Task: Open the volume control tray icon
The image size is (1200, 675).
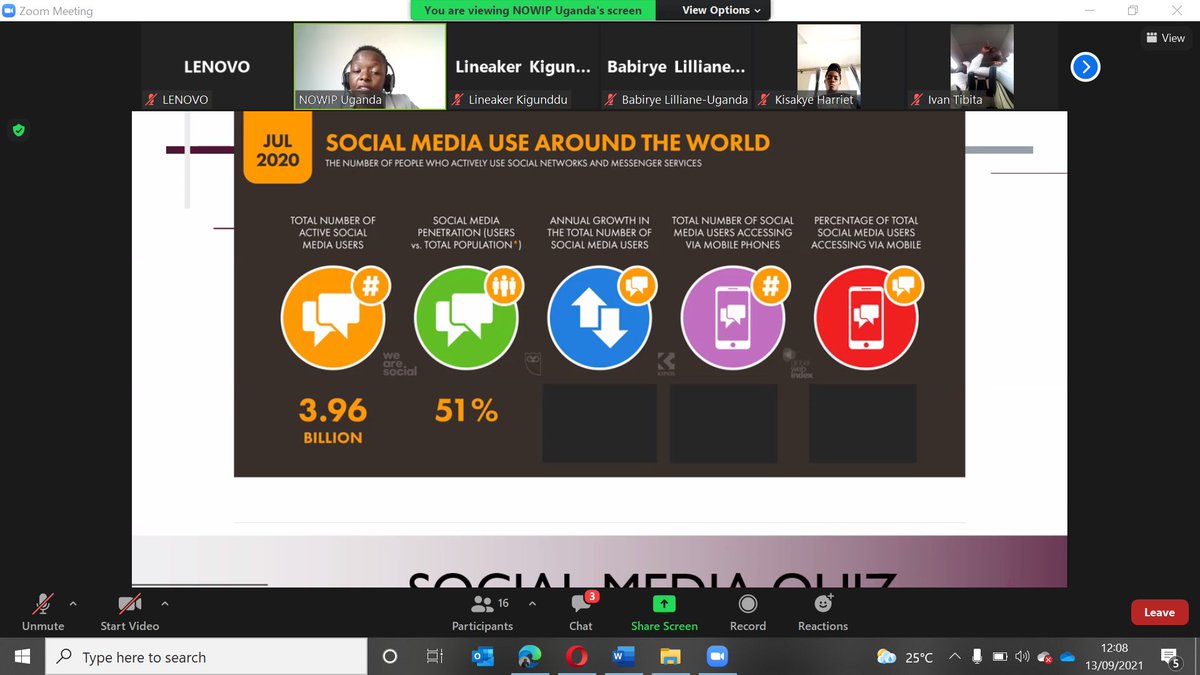Action: [1022, 657]
